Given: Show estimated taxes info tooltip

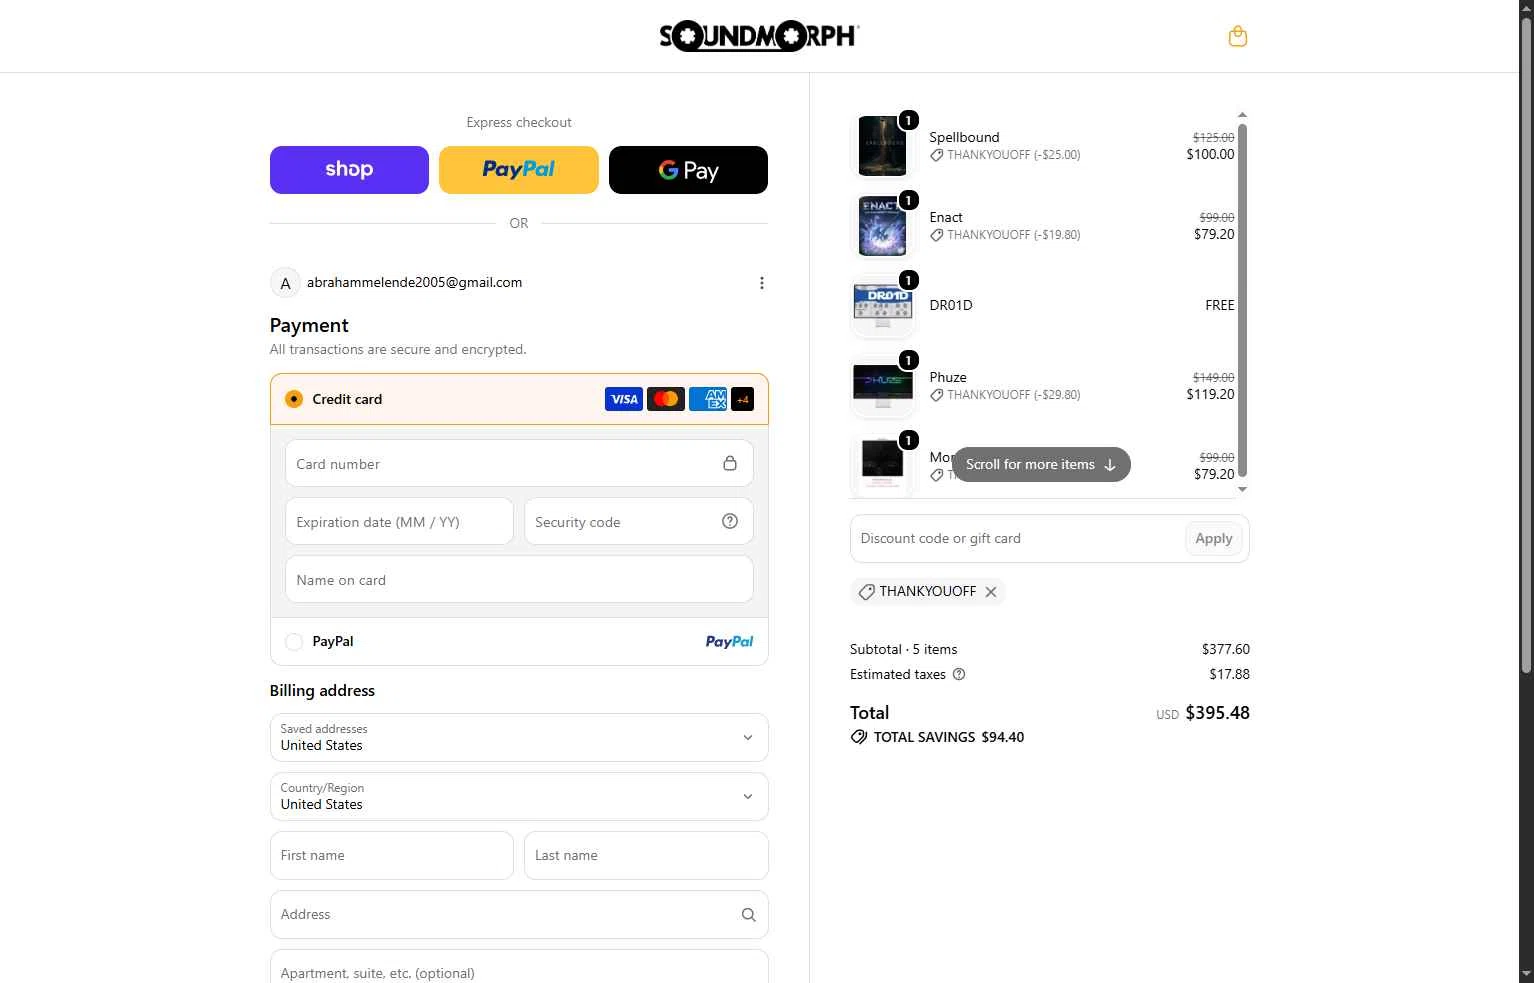Looking at the screenshot, I should click(x=959, y=674).
